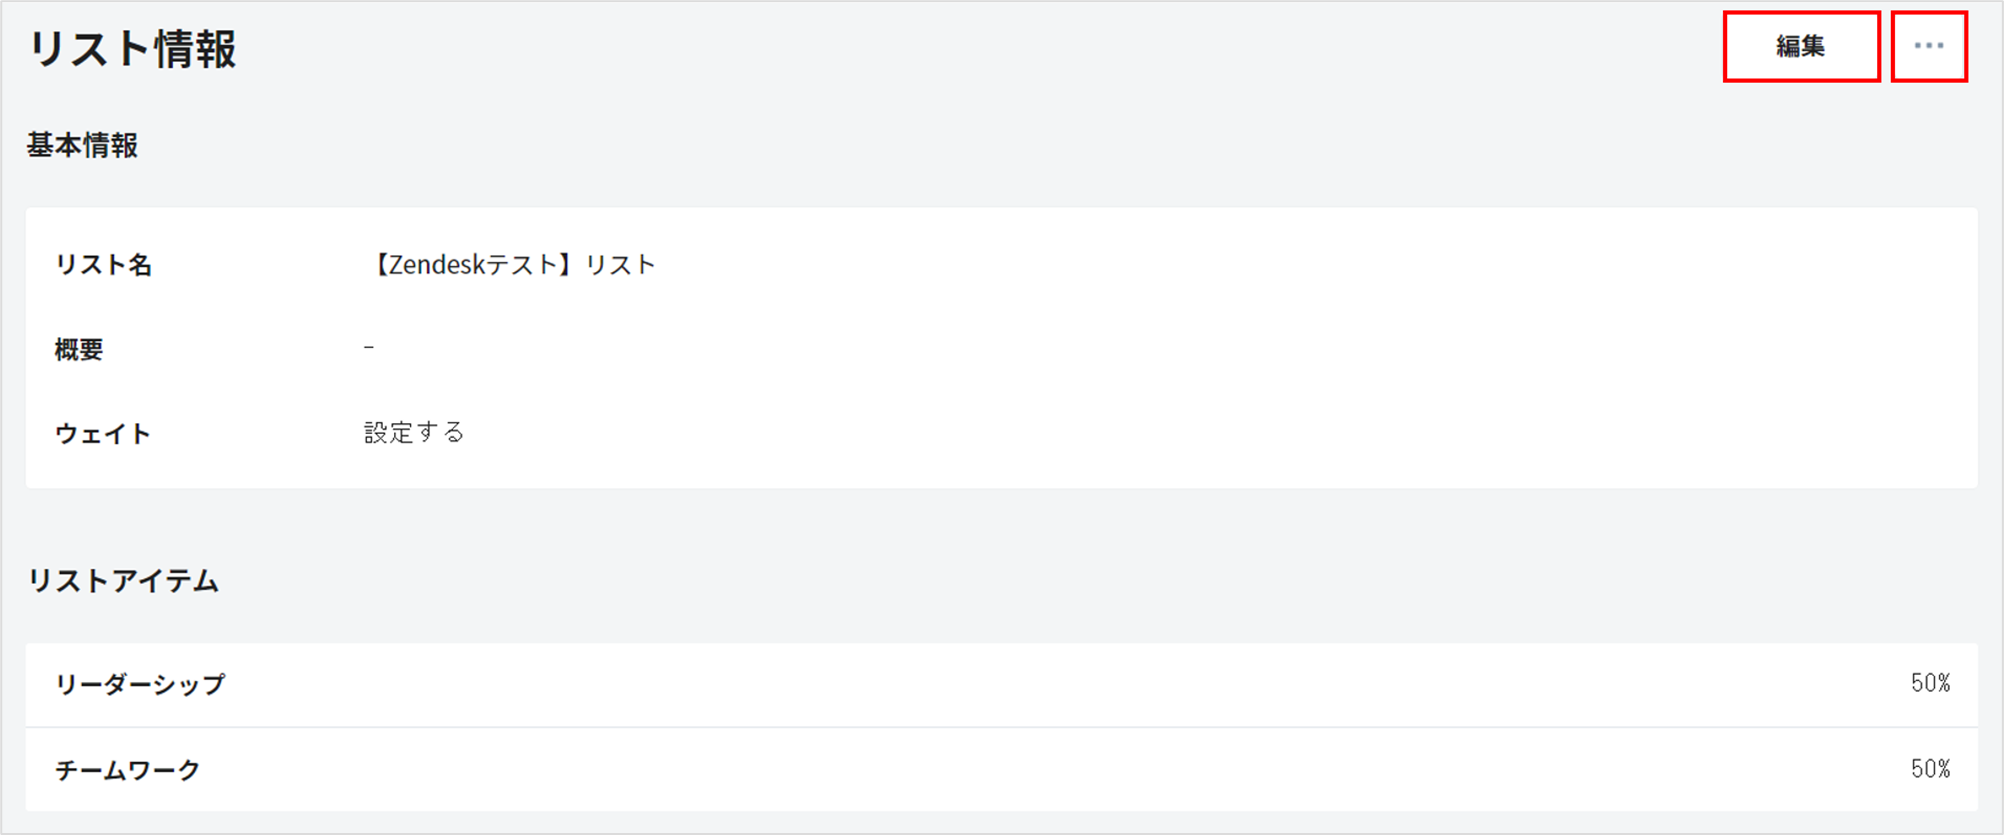The image size is (2004, 835).
Task: Click the リスト情報 page title
Action: [x=132, y=49]
